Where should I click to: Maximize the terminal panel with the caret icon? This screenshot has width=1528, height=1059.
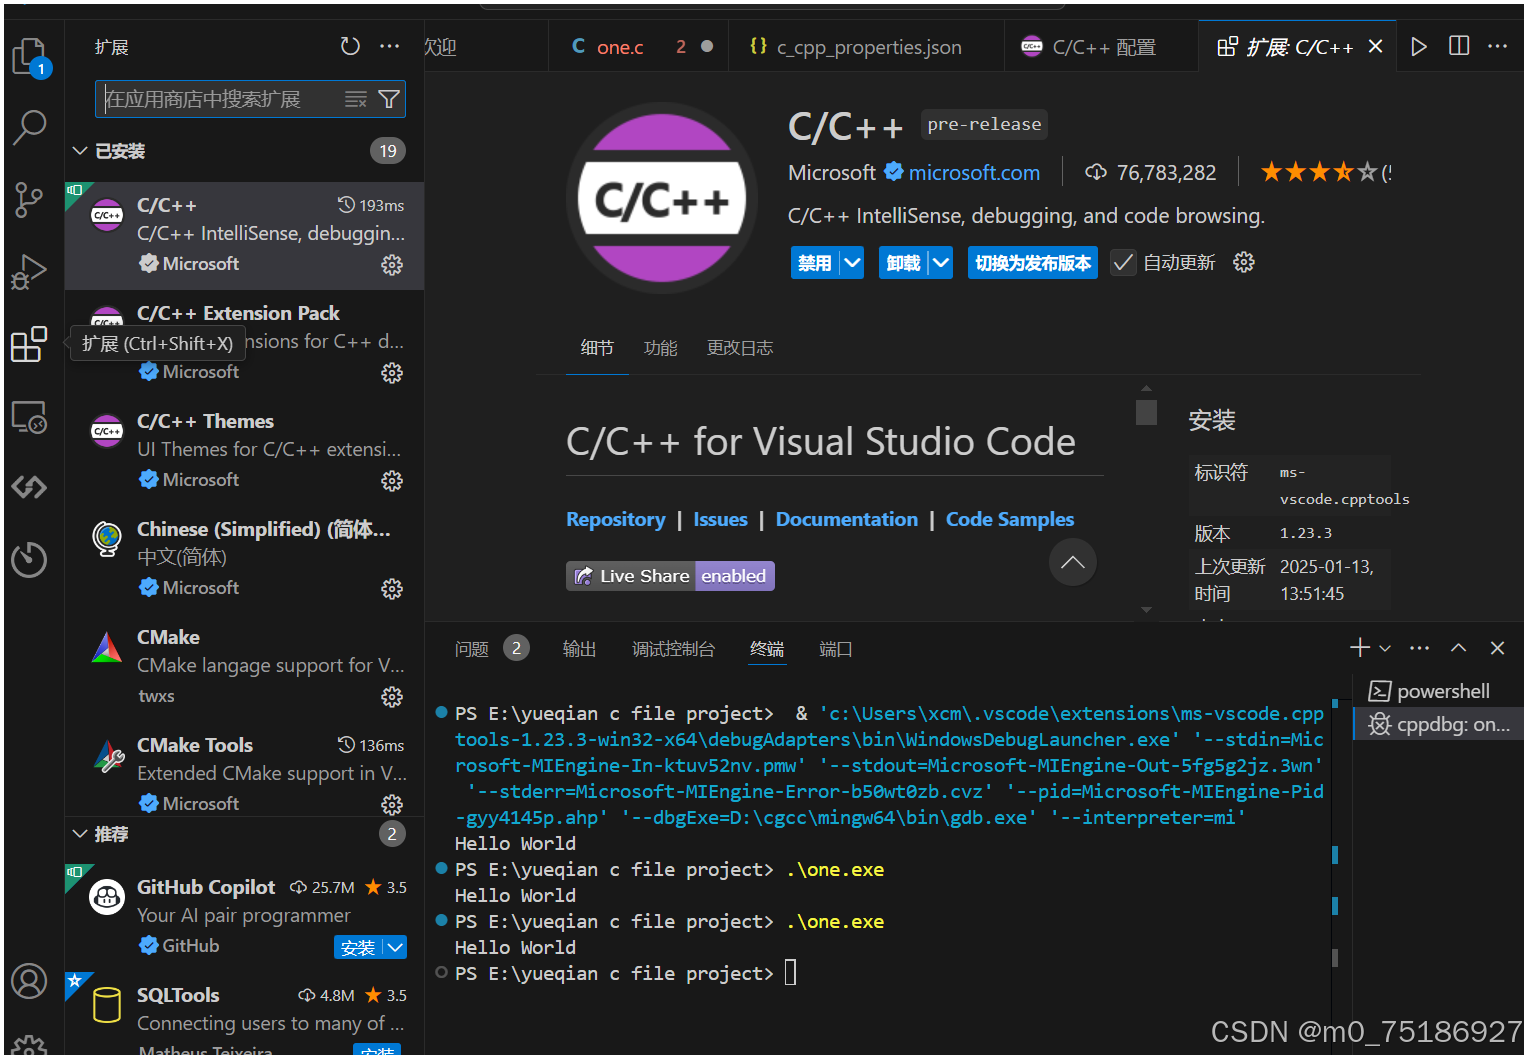(1458, 648)
